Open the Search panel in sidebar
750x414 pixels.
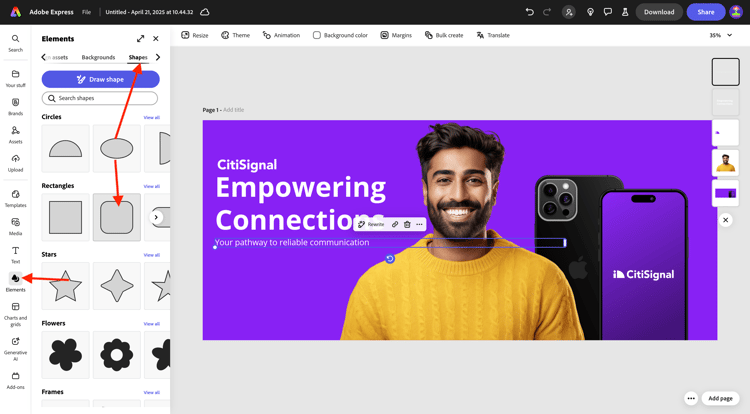15,43
